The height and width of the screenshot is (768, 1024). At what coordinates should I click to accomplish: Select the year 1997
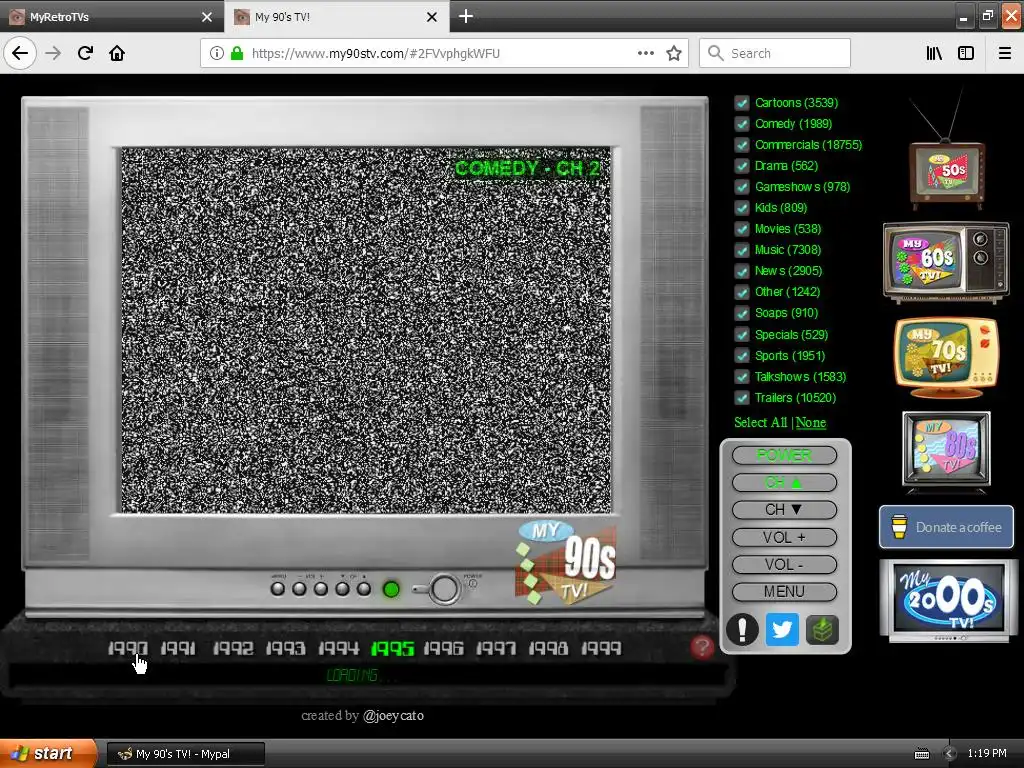tap(496, 648)
